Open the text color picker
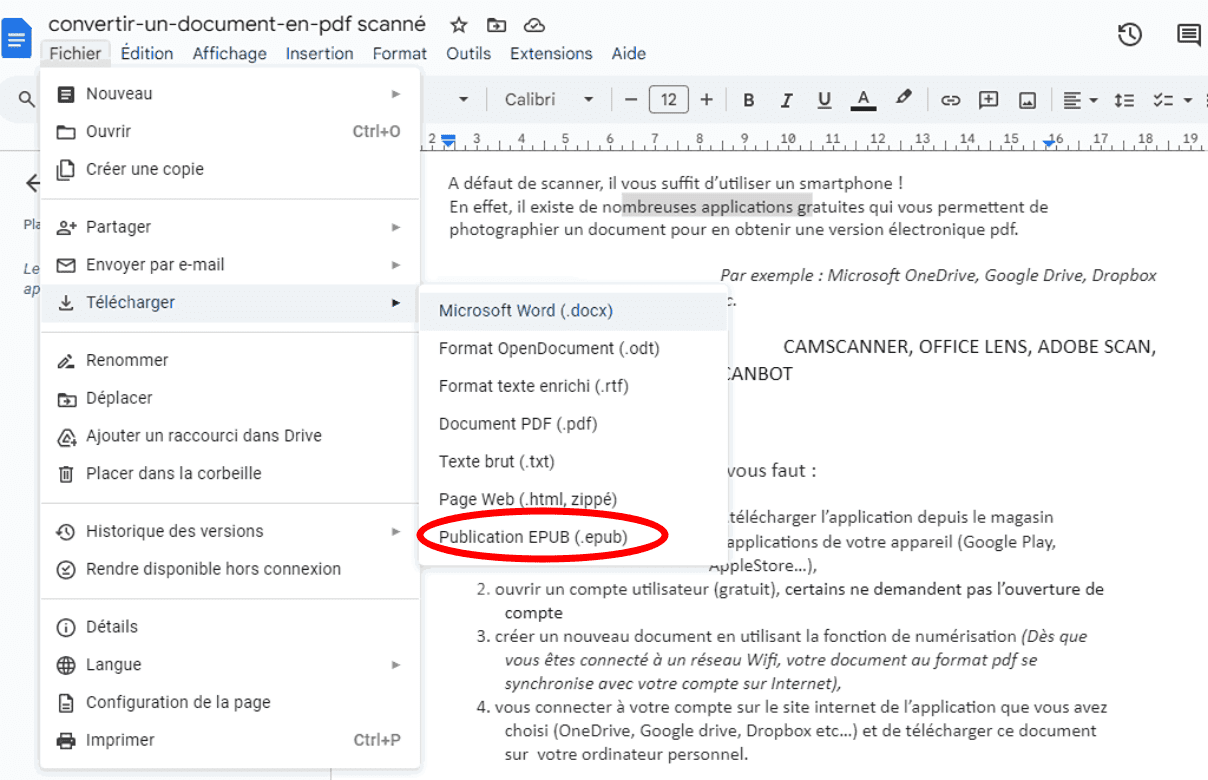1208x780 pixels. click(x=863, y=100)
